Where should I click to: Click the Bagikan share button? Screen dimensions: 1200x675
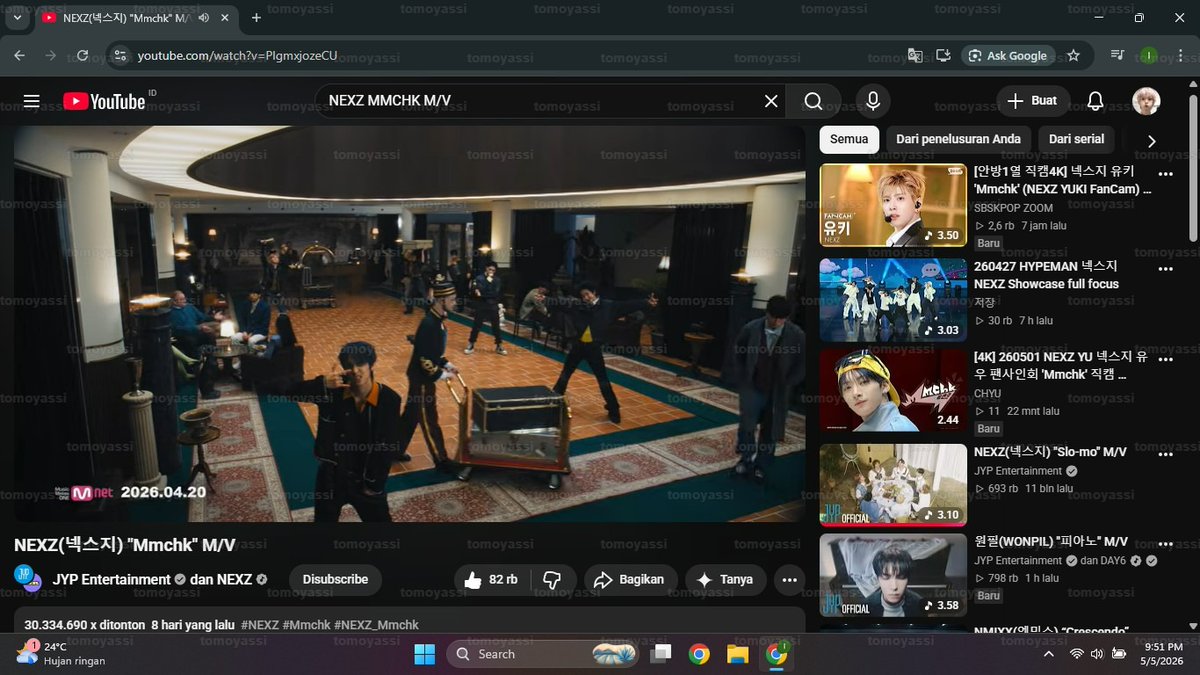pyautogui.click(x=630, y=579)
